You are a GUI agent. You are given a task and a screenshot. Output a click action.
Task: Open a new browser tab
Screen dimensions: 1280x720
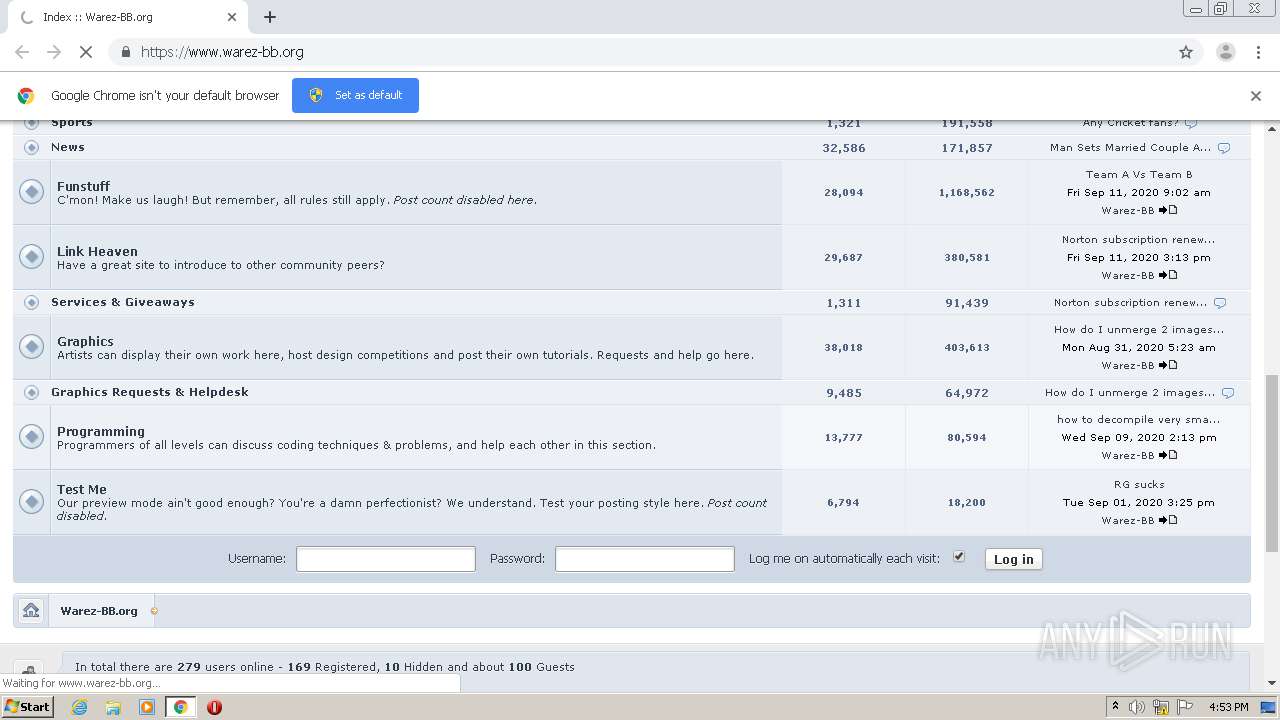pos(270,17)
